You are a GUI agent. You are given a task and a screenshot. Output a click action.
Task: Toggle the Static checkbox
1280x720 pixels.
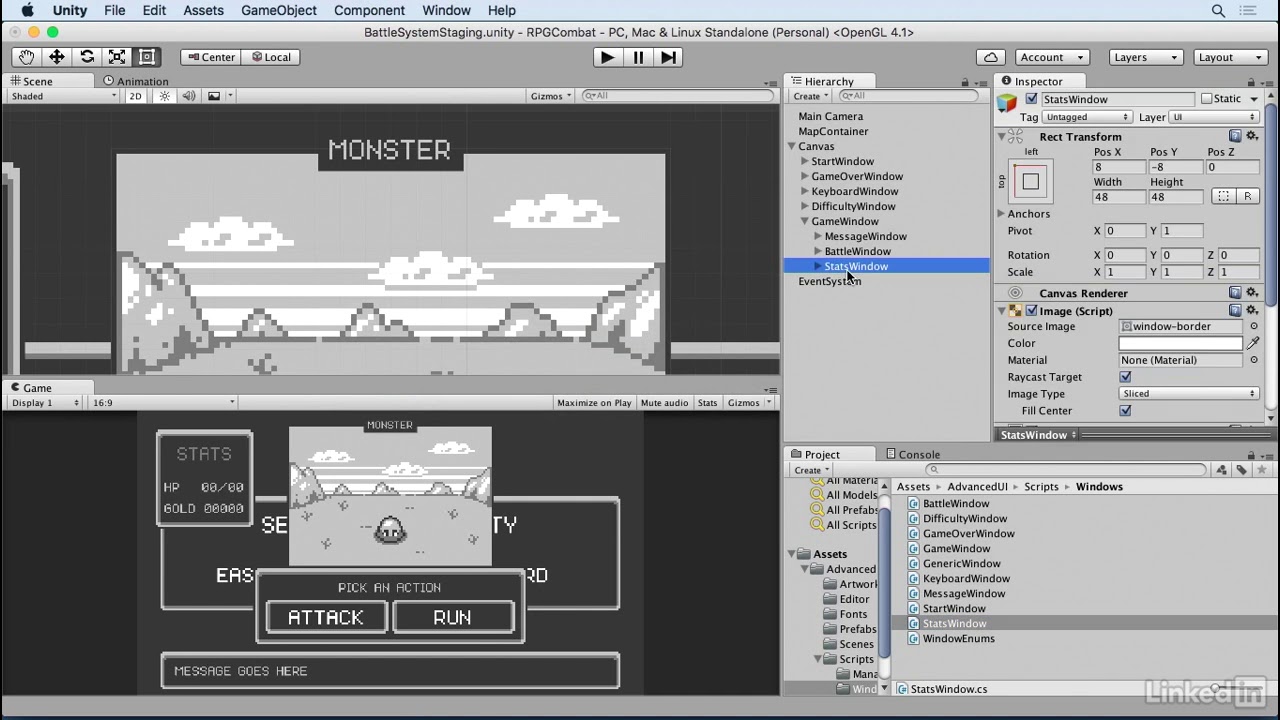[x=1207, y=99]
